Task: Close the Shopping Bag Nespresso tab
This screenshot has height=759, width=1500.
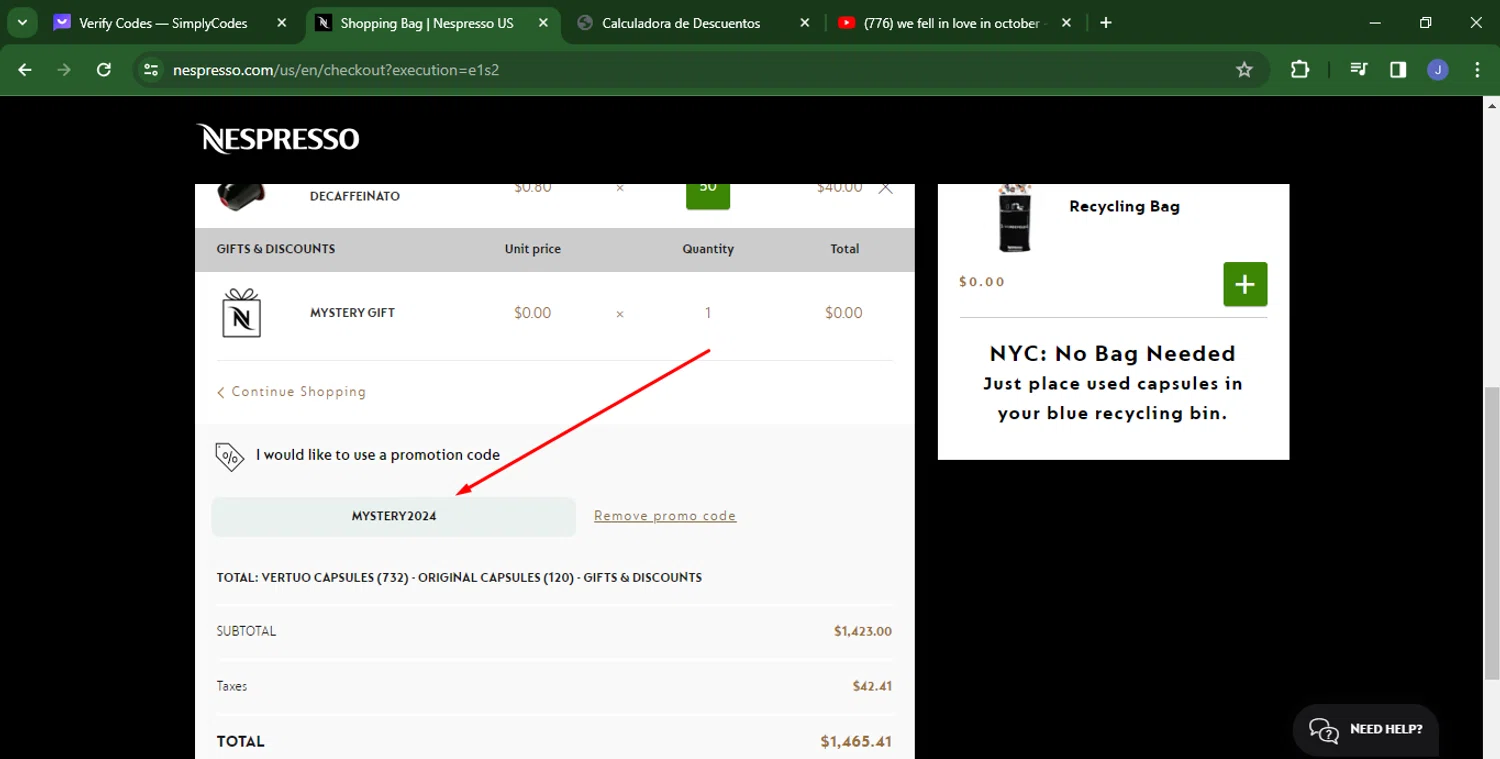Action: (x=543, y=23)
